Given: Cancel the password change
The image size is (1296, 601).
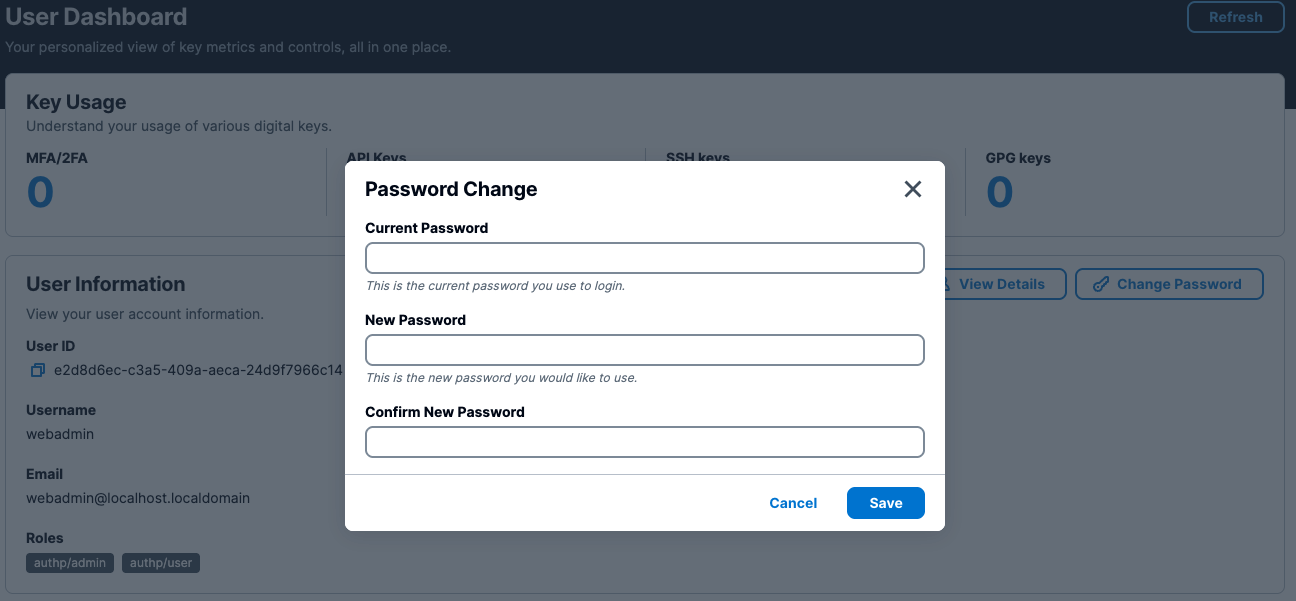Looking at the screenshot, I should pos(793,503).
